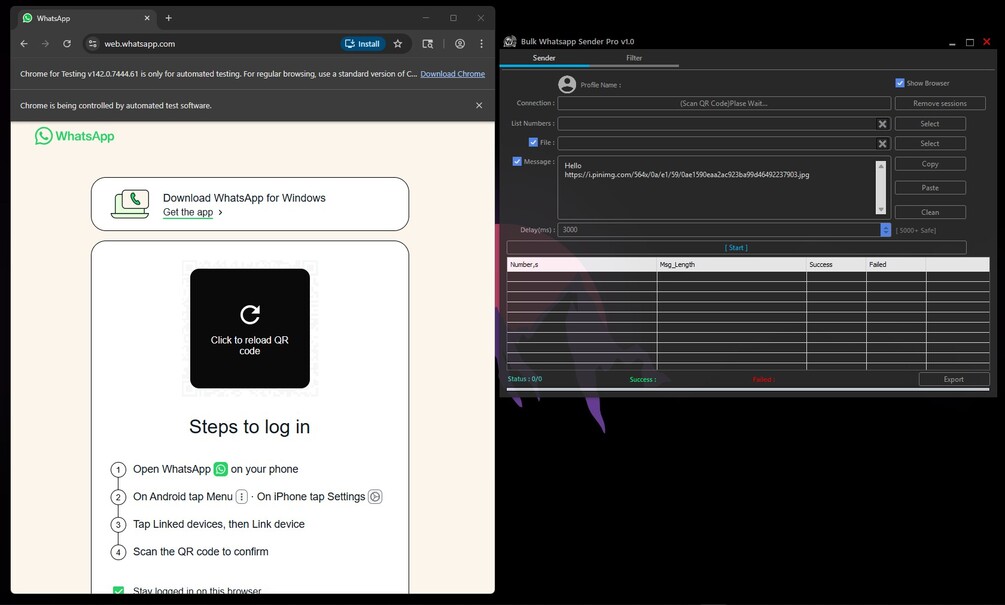The height and width of the screenshot is (605, 1005).
Task: Click the Export button
Action: pos(954,379)
